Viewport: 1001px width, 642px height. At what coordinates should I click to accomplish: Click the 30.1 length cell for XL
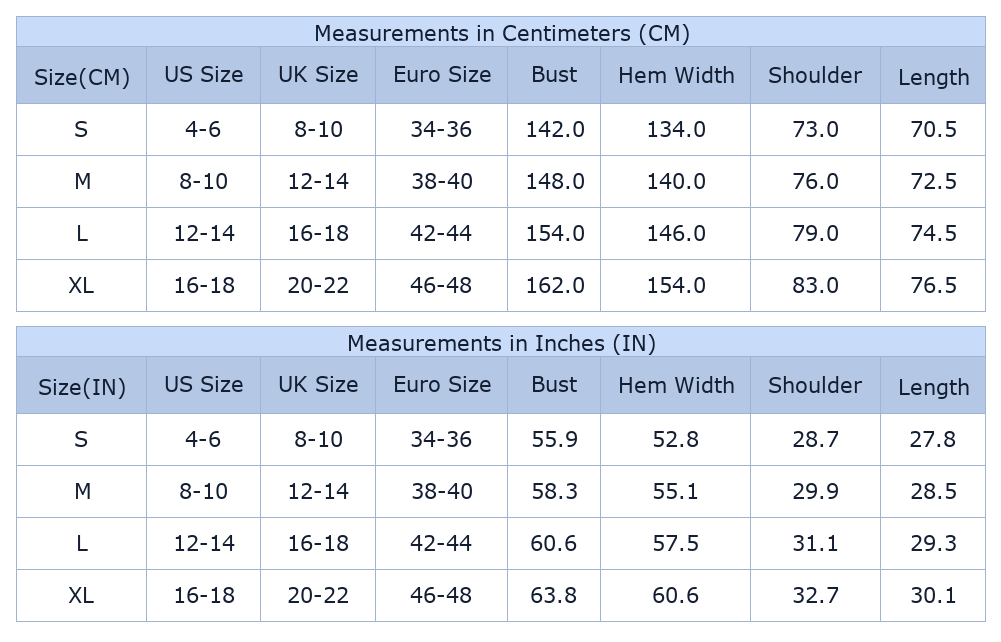tap(933, 595)
